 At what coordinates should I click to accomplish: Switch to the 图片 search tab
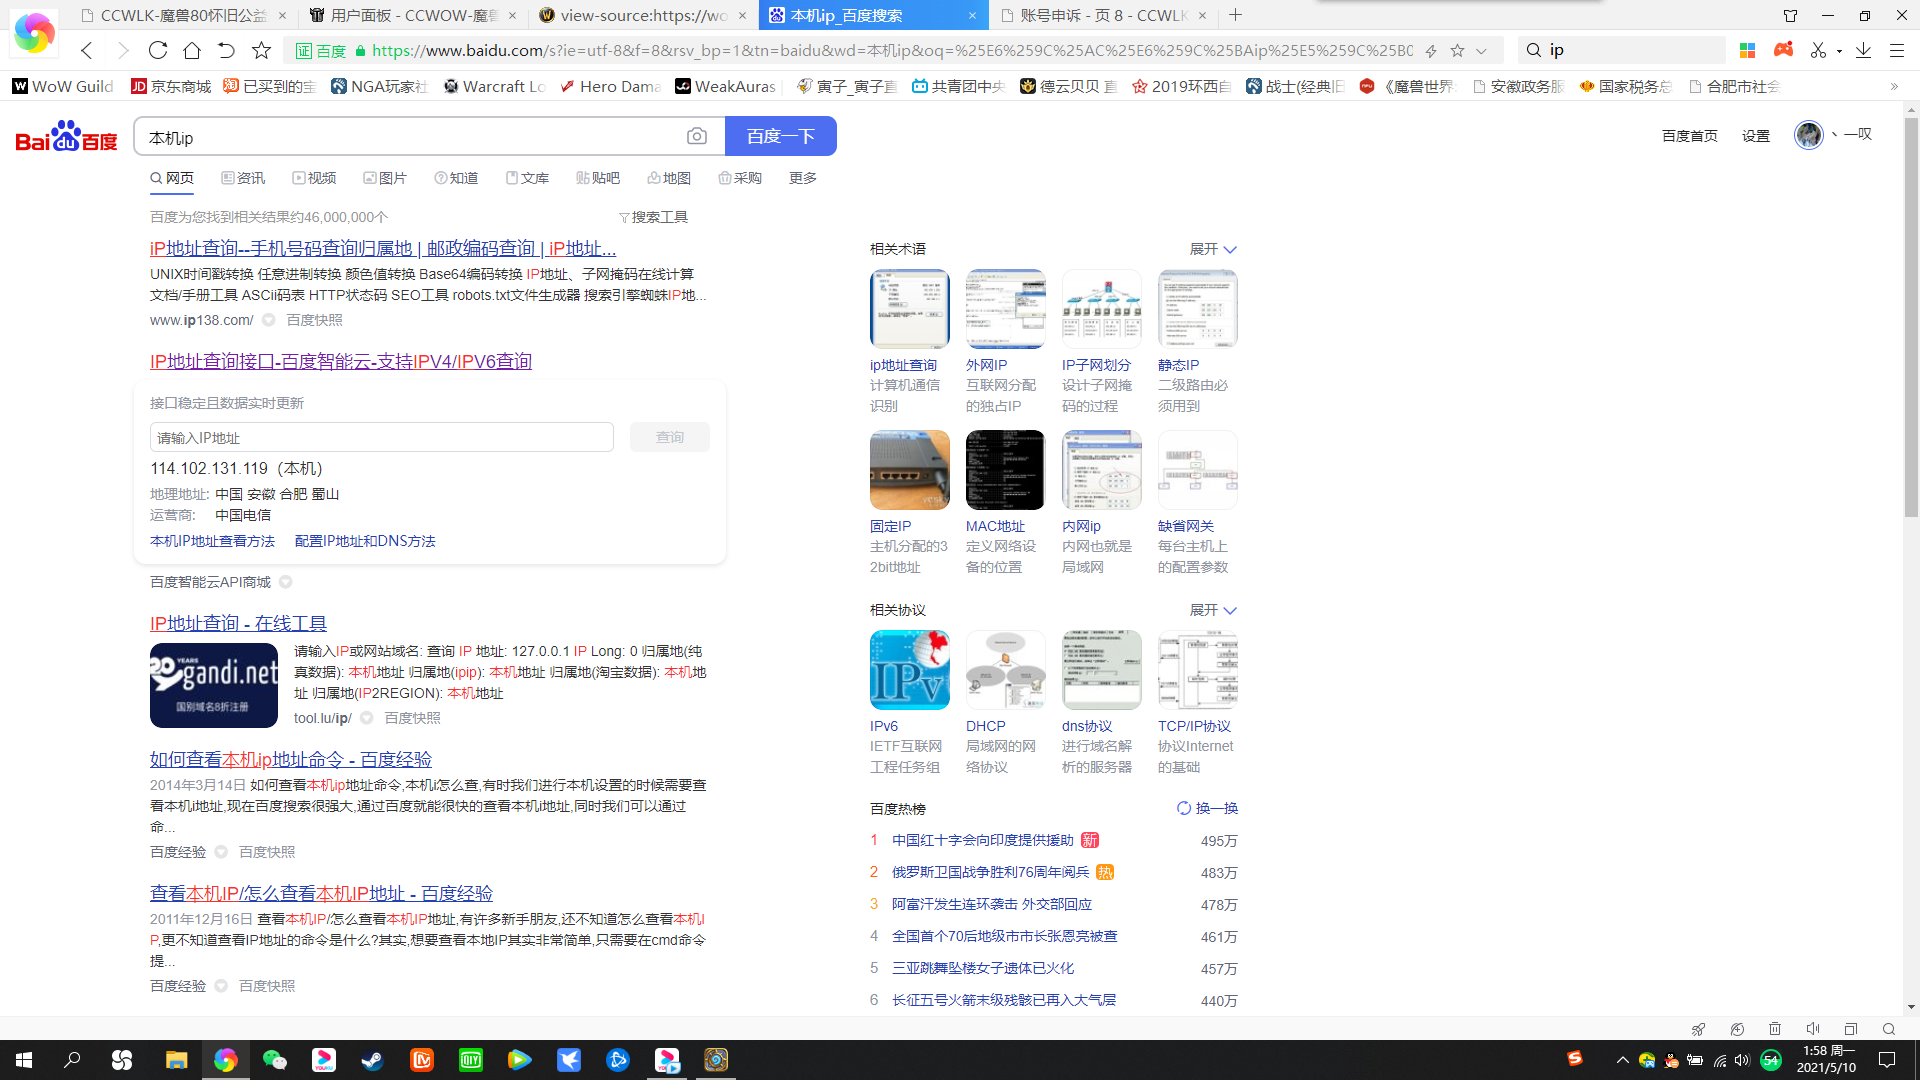[x=387, y=178]
